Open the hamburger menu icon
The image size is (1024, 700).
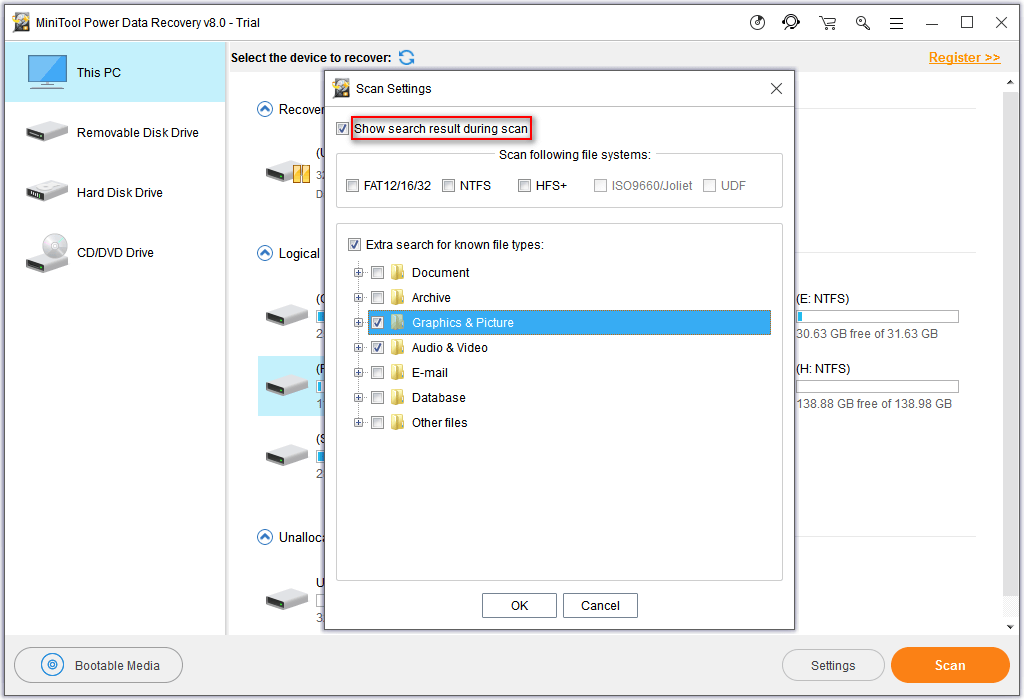coord(897,24)
